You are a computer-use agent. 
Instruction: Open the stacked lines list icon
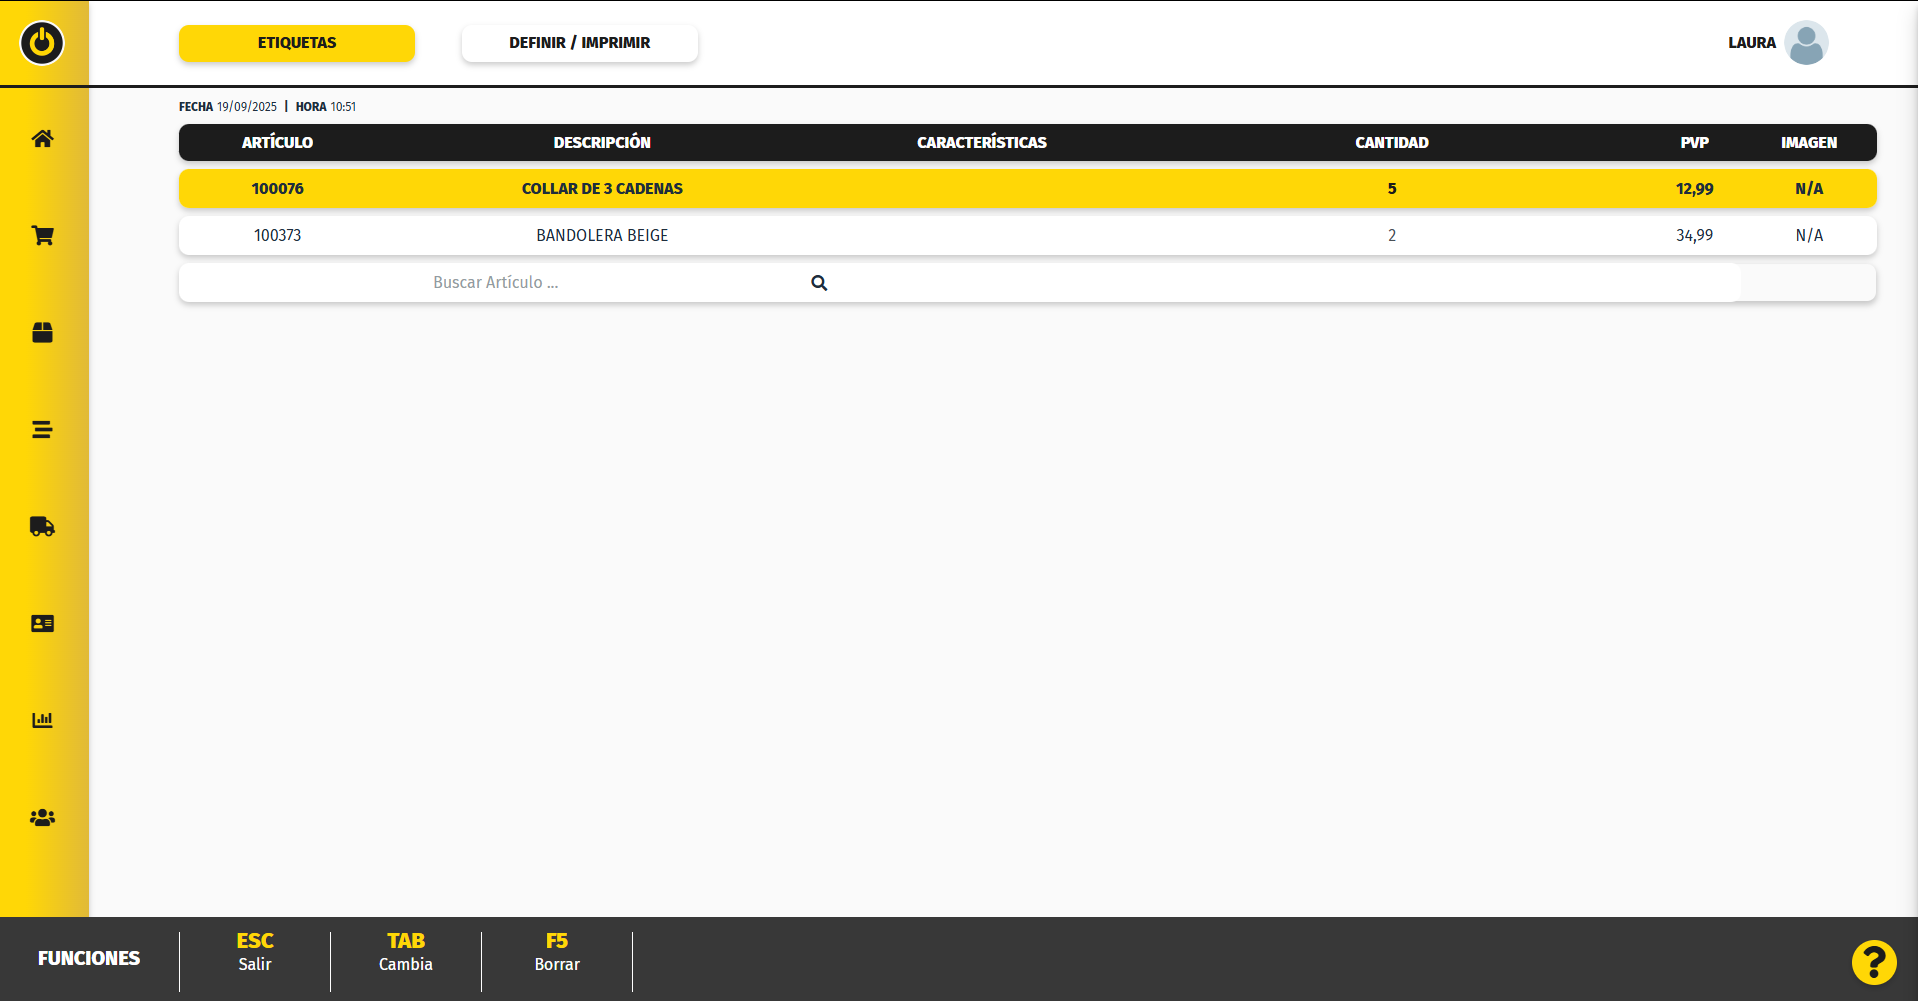[42, 430]
